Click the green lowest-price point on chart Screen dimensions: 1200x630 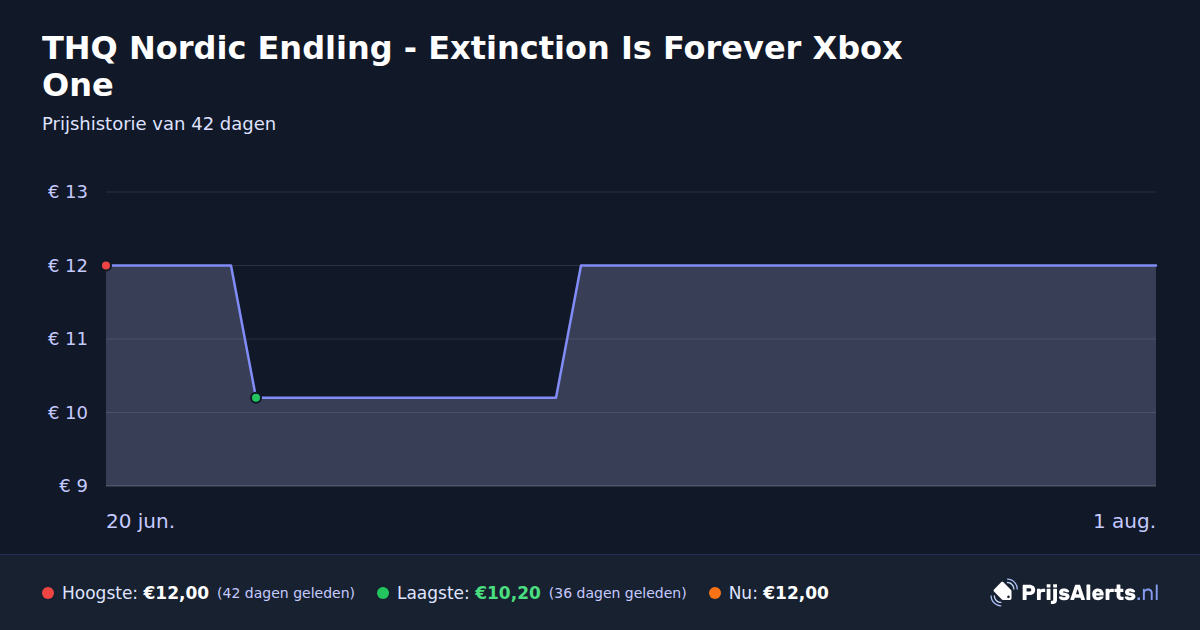pyautogui.click(x=256, y=398)
